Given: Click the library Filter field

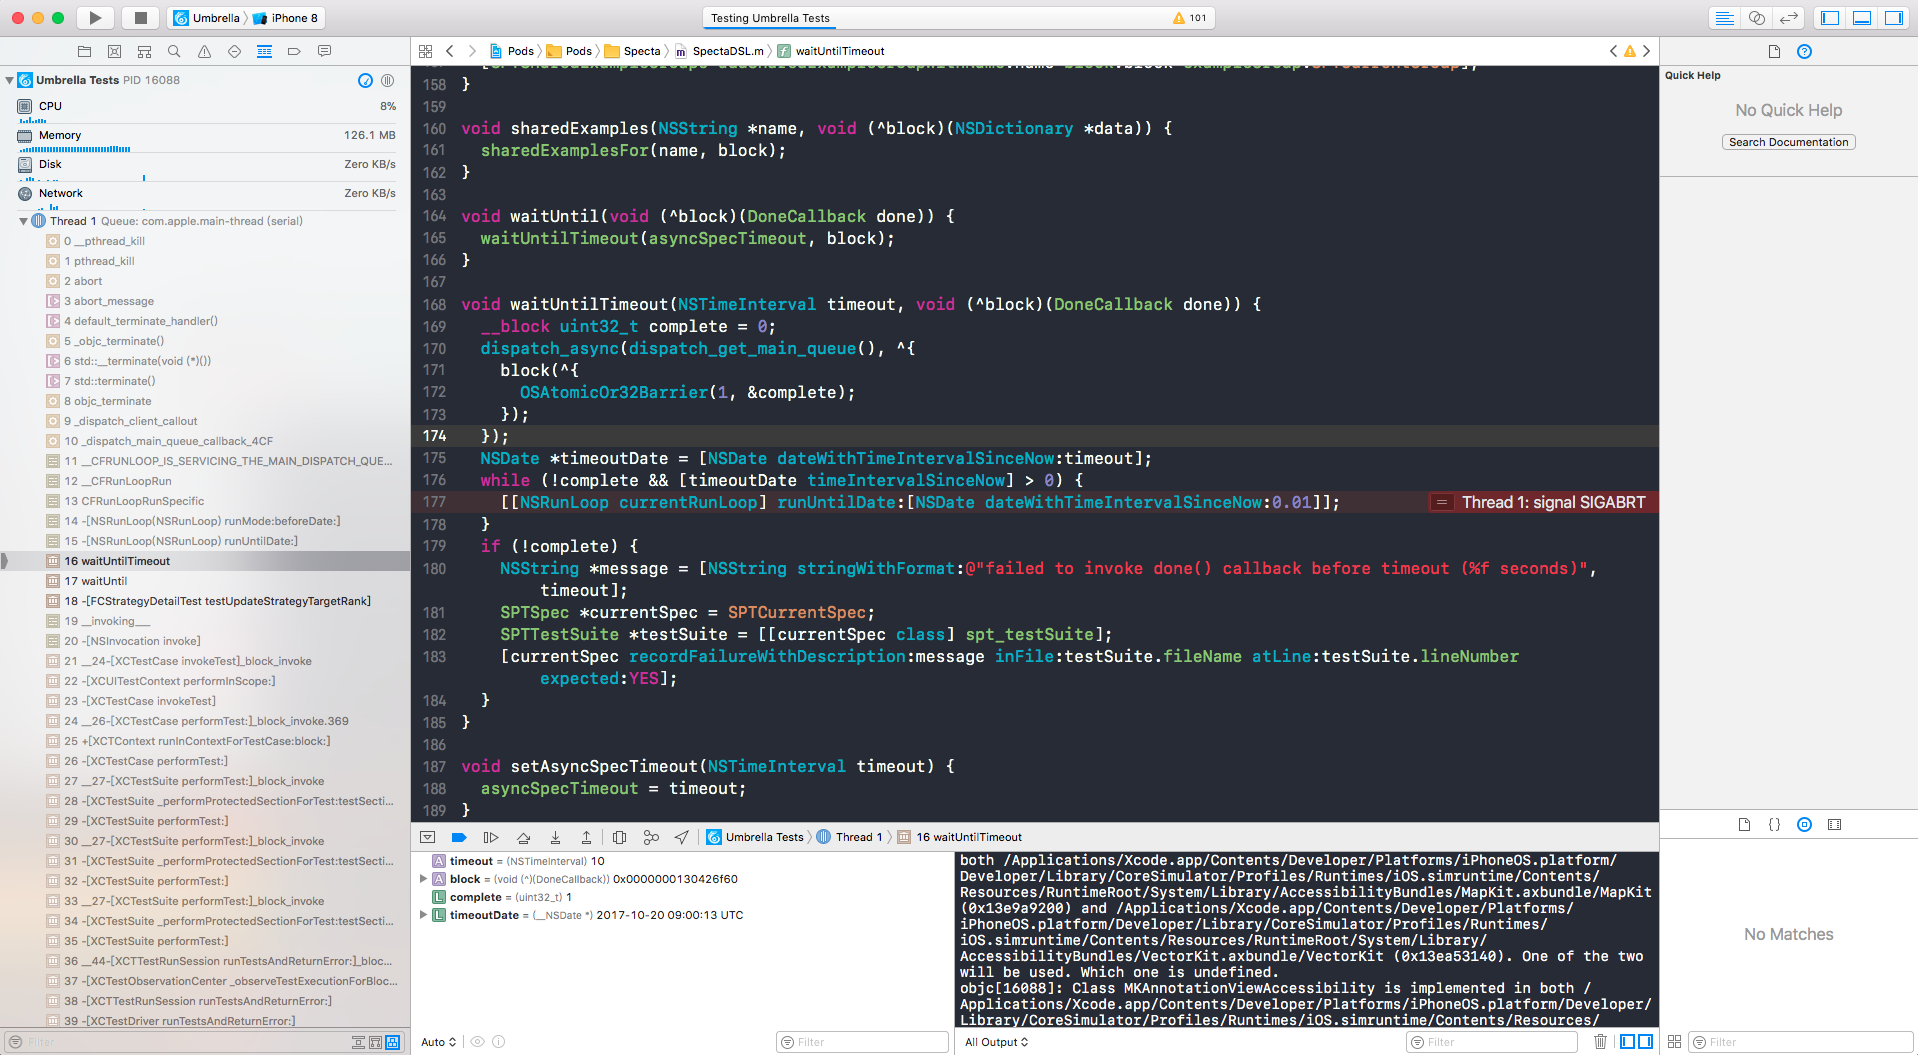Looking at the screenshot, I should click(x=1800, y=1042).
